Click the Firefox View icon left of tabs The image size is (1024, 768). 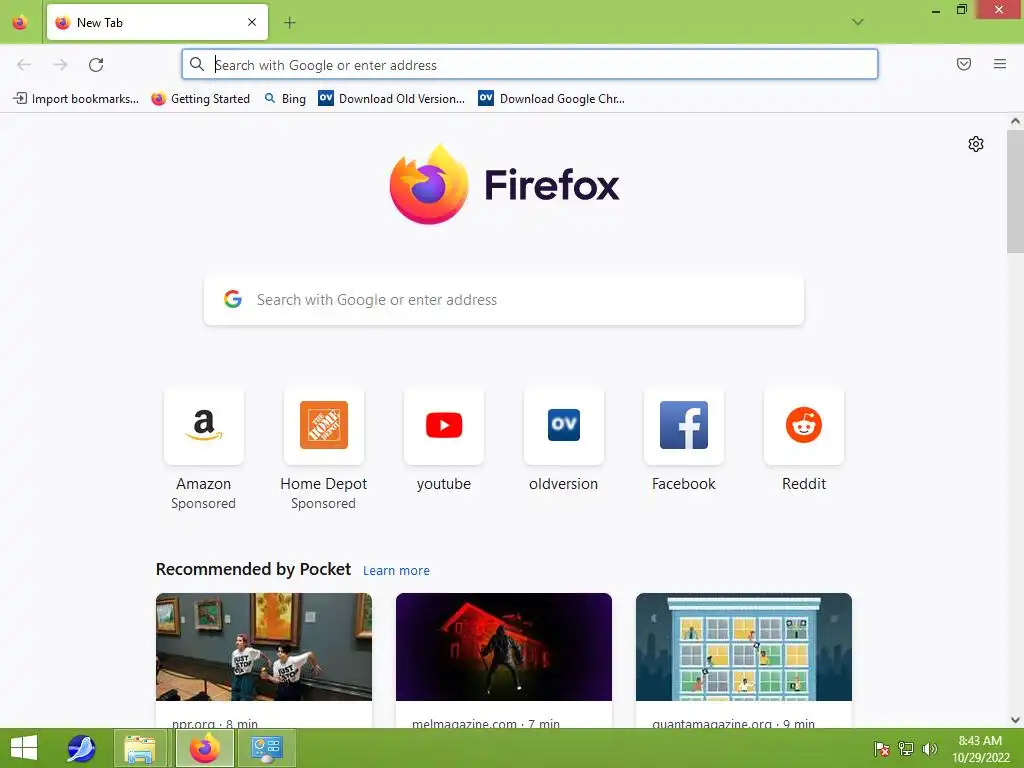[20, 22]
